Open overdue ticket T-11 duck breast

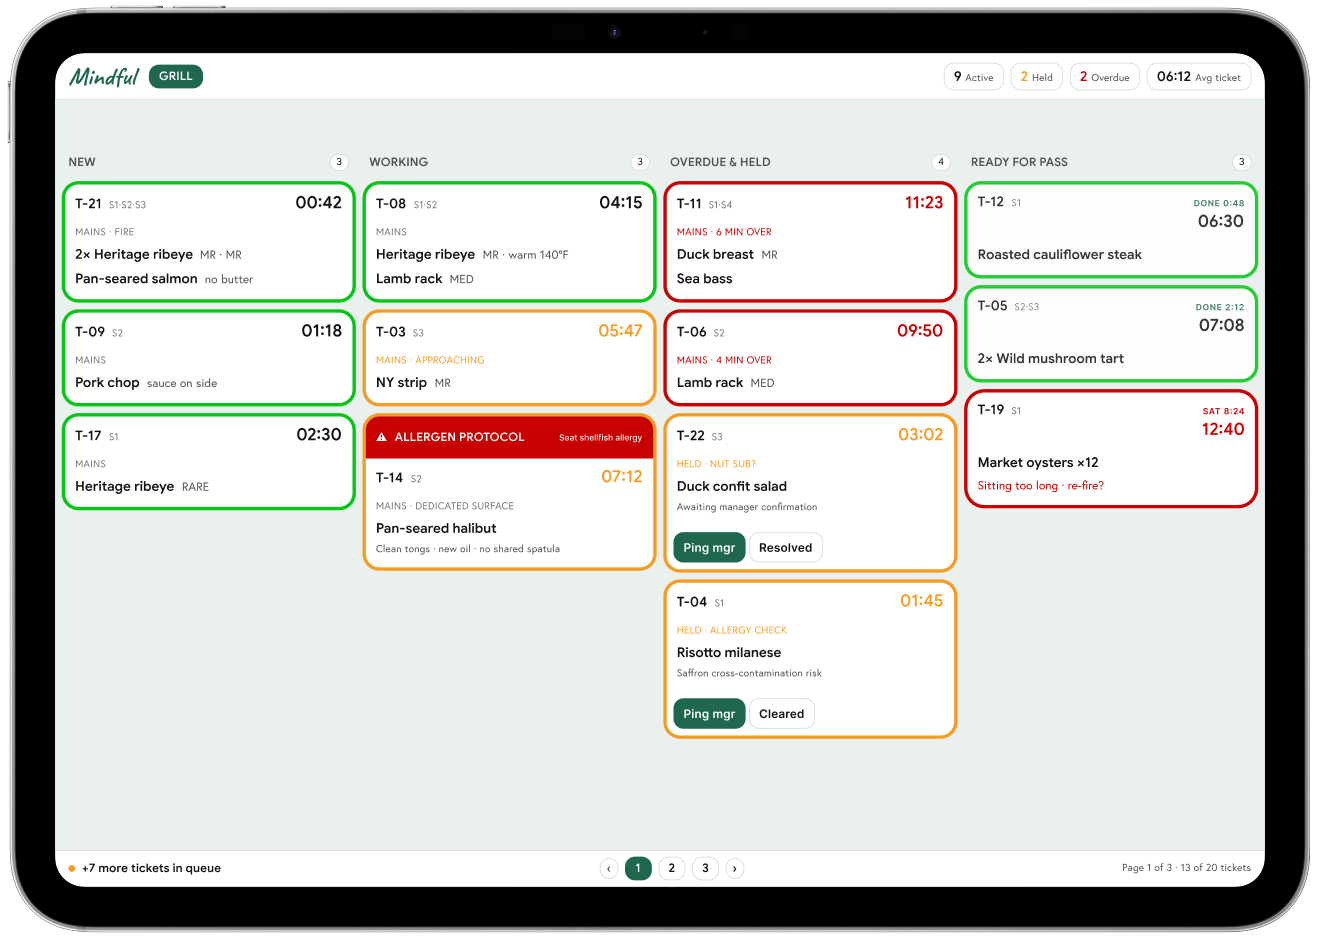tap(810, 241)
